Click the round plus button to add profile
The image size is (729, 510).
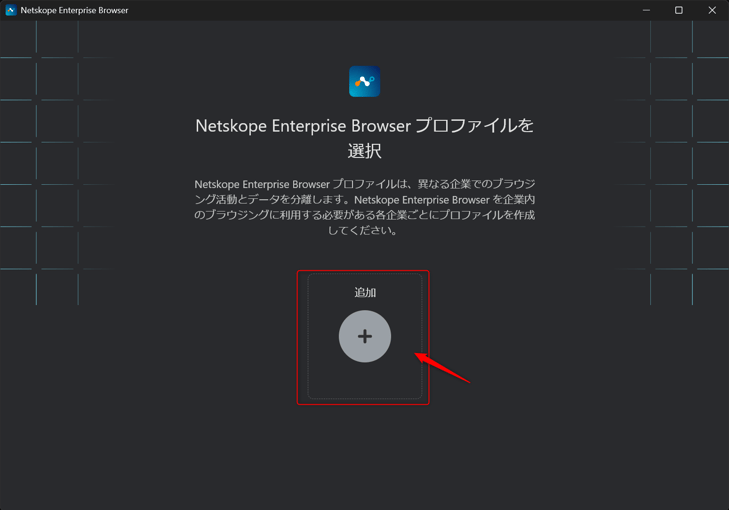(364, 336)
